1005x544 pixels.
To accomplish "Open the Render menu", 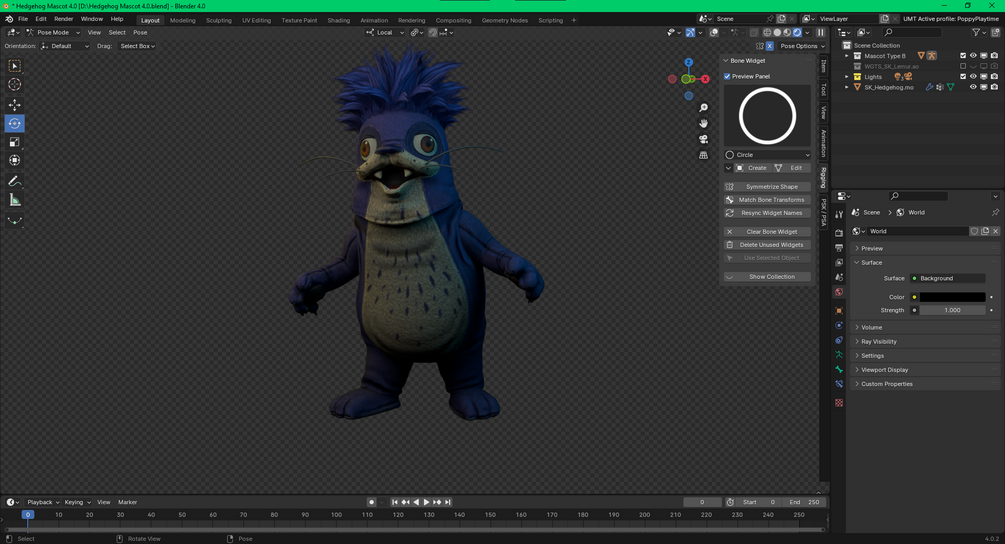I will [x=63, y=19].
